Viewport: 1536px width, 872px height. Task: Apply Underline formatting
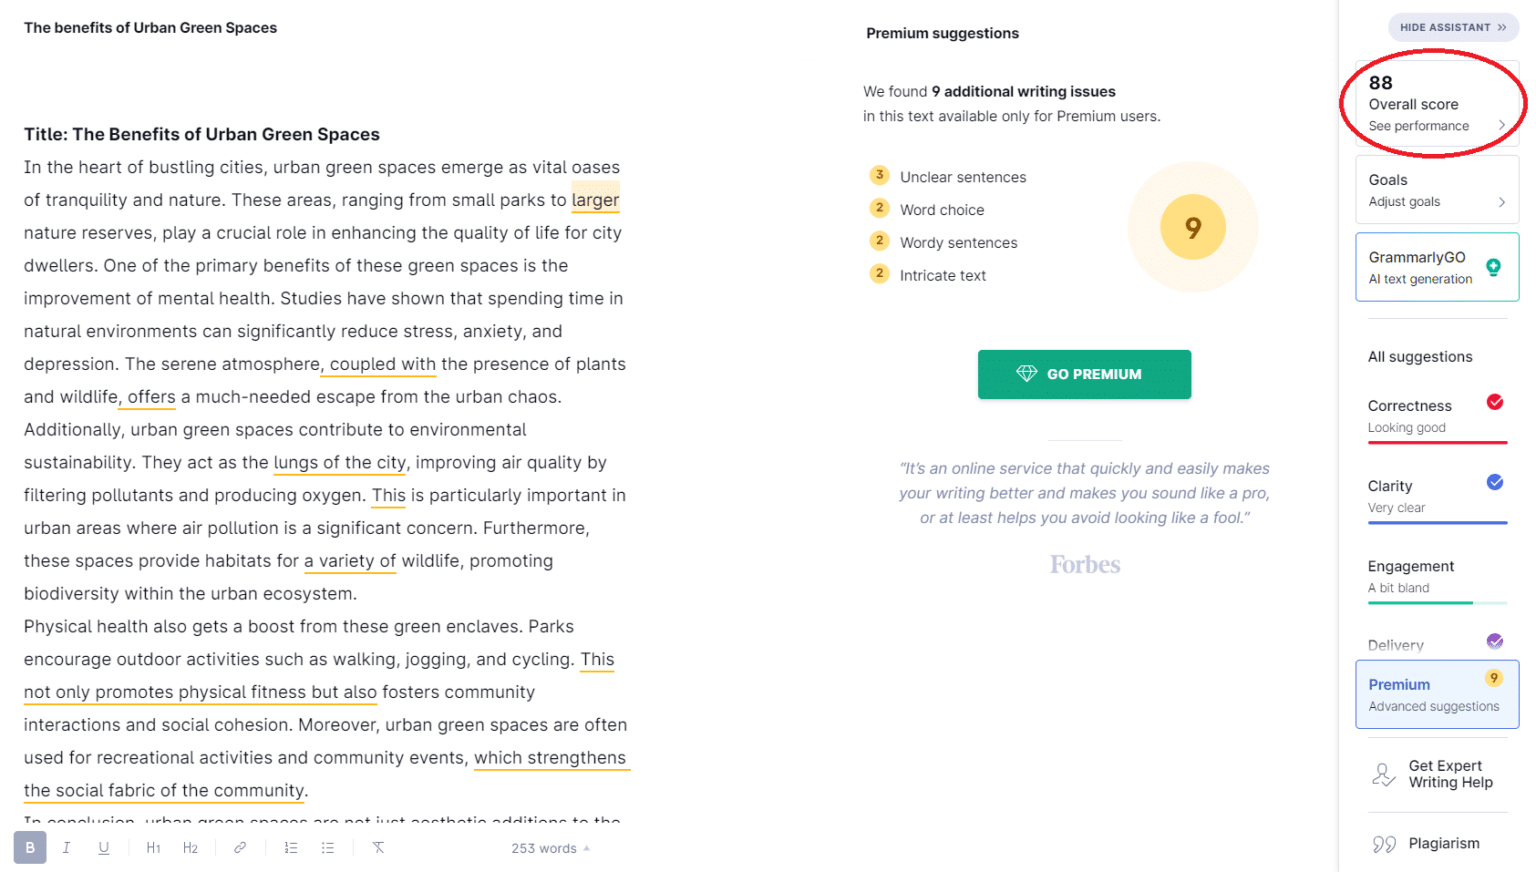pyautogui.click(x=103, y=847)
